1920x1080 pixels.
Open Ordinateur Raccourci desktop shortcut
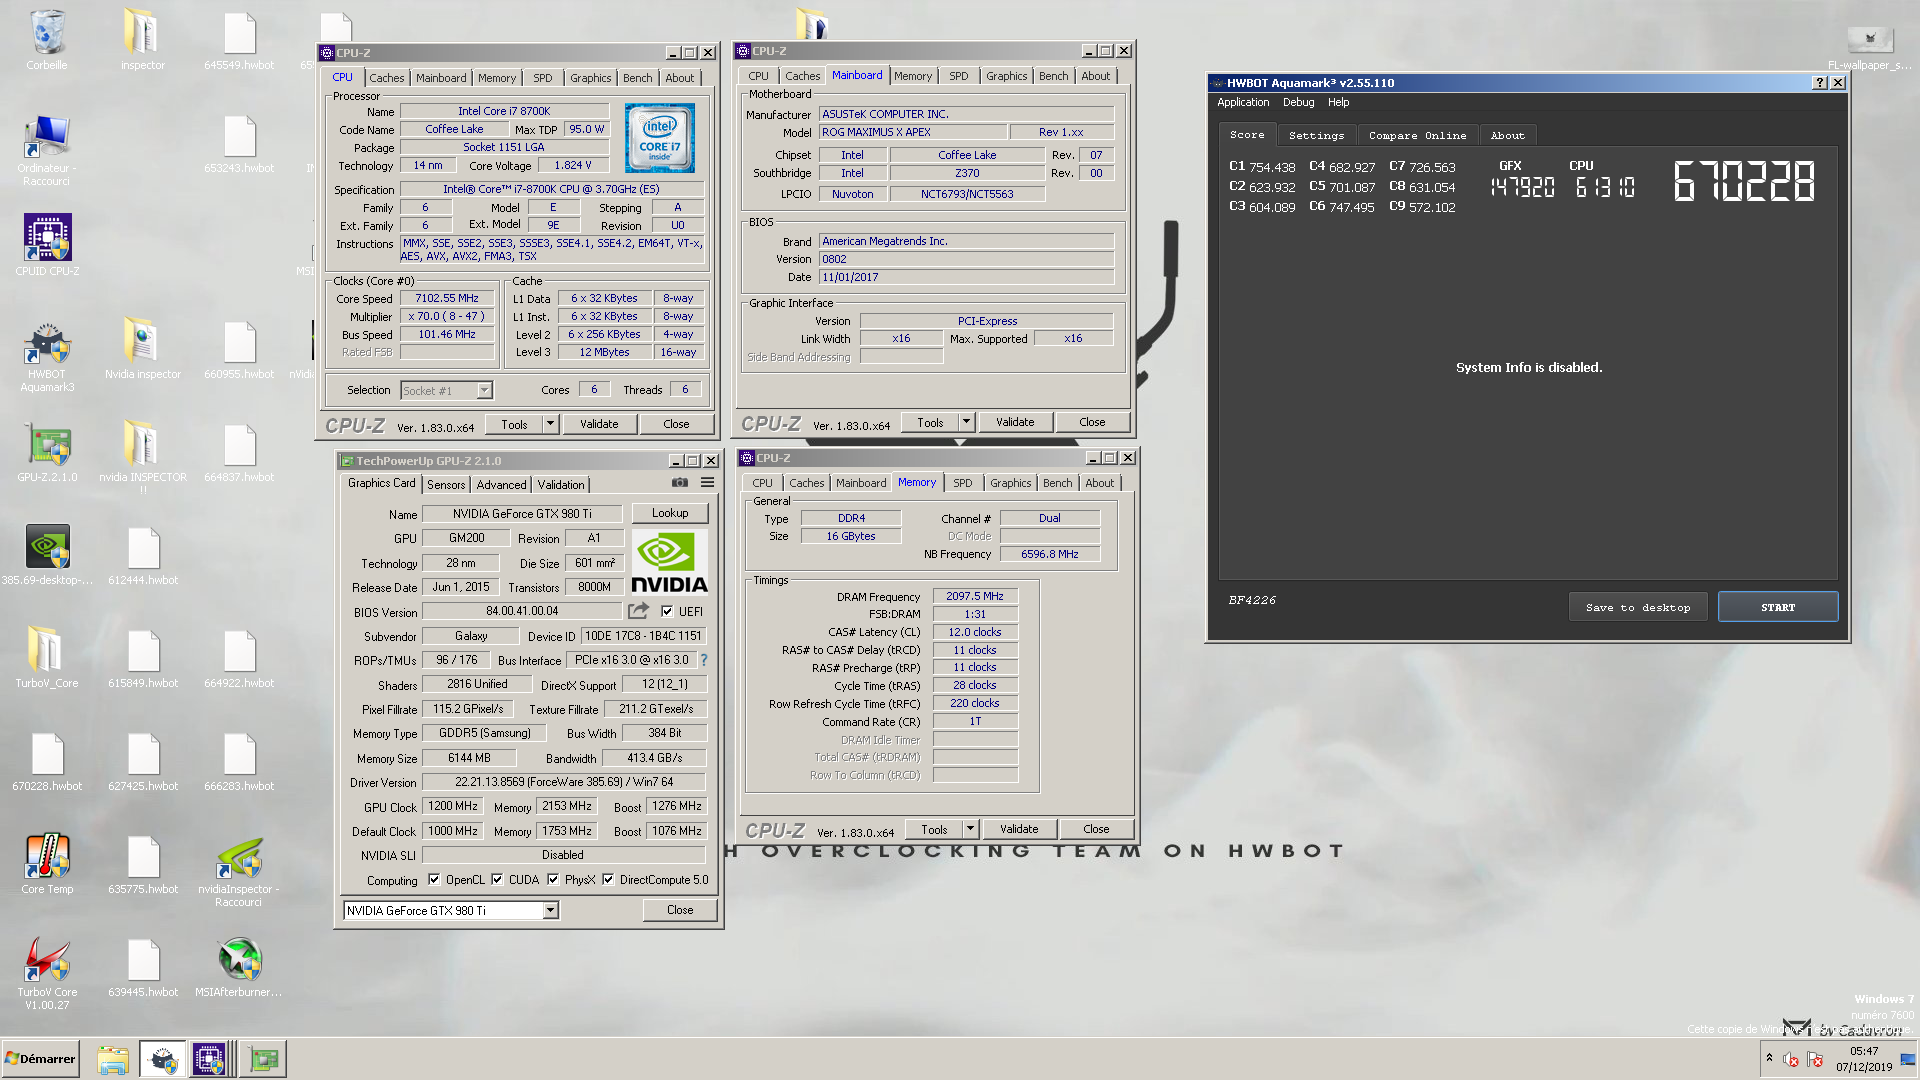point(47,150)
